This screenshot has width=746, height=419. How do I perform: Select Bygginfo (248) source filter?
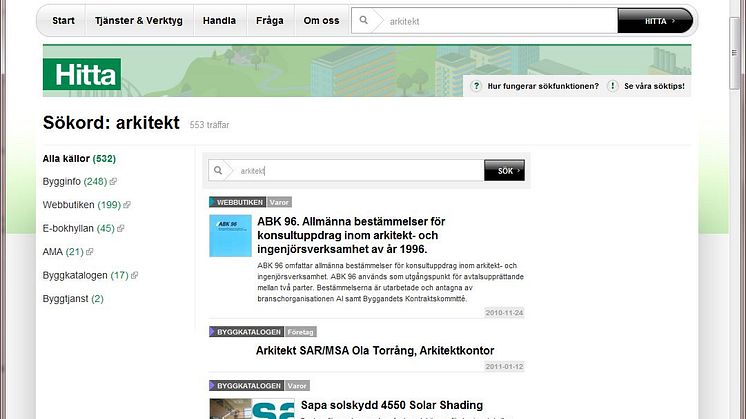(x=75, y=182)
